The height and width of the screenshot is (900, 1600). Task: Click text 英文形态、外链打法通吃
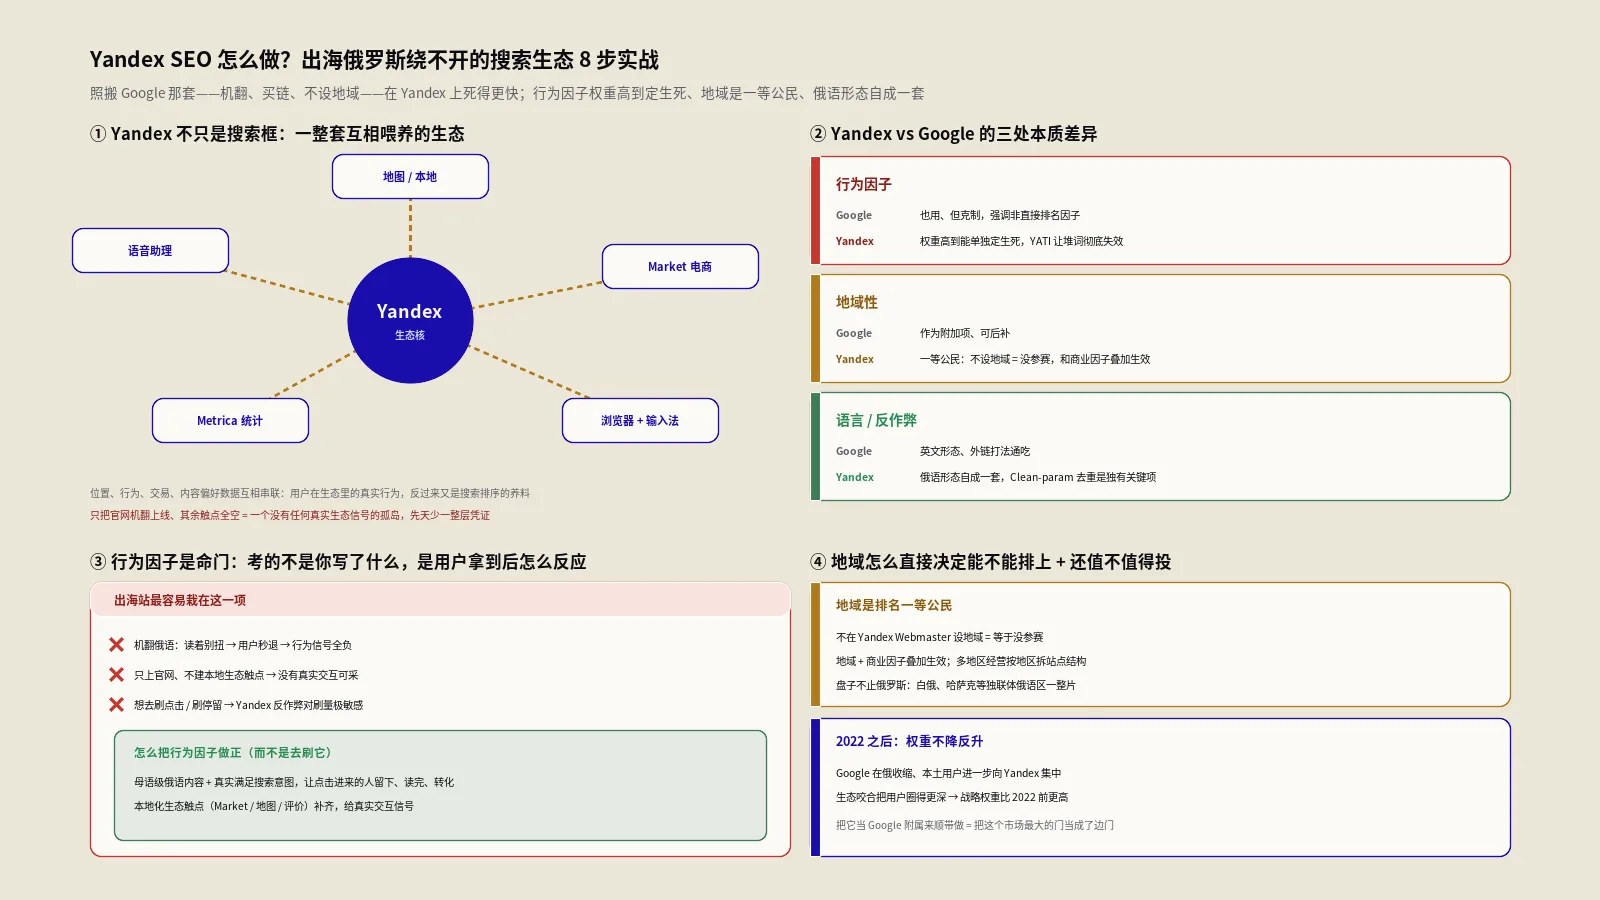click(x=975, y=451)
